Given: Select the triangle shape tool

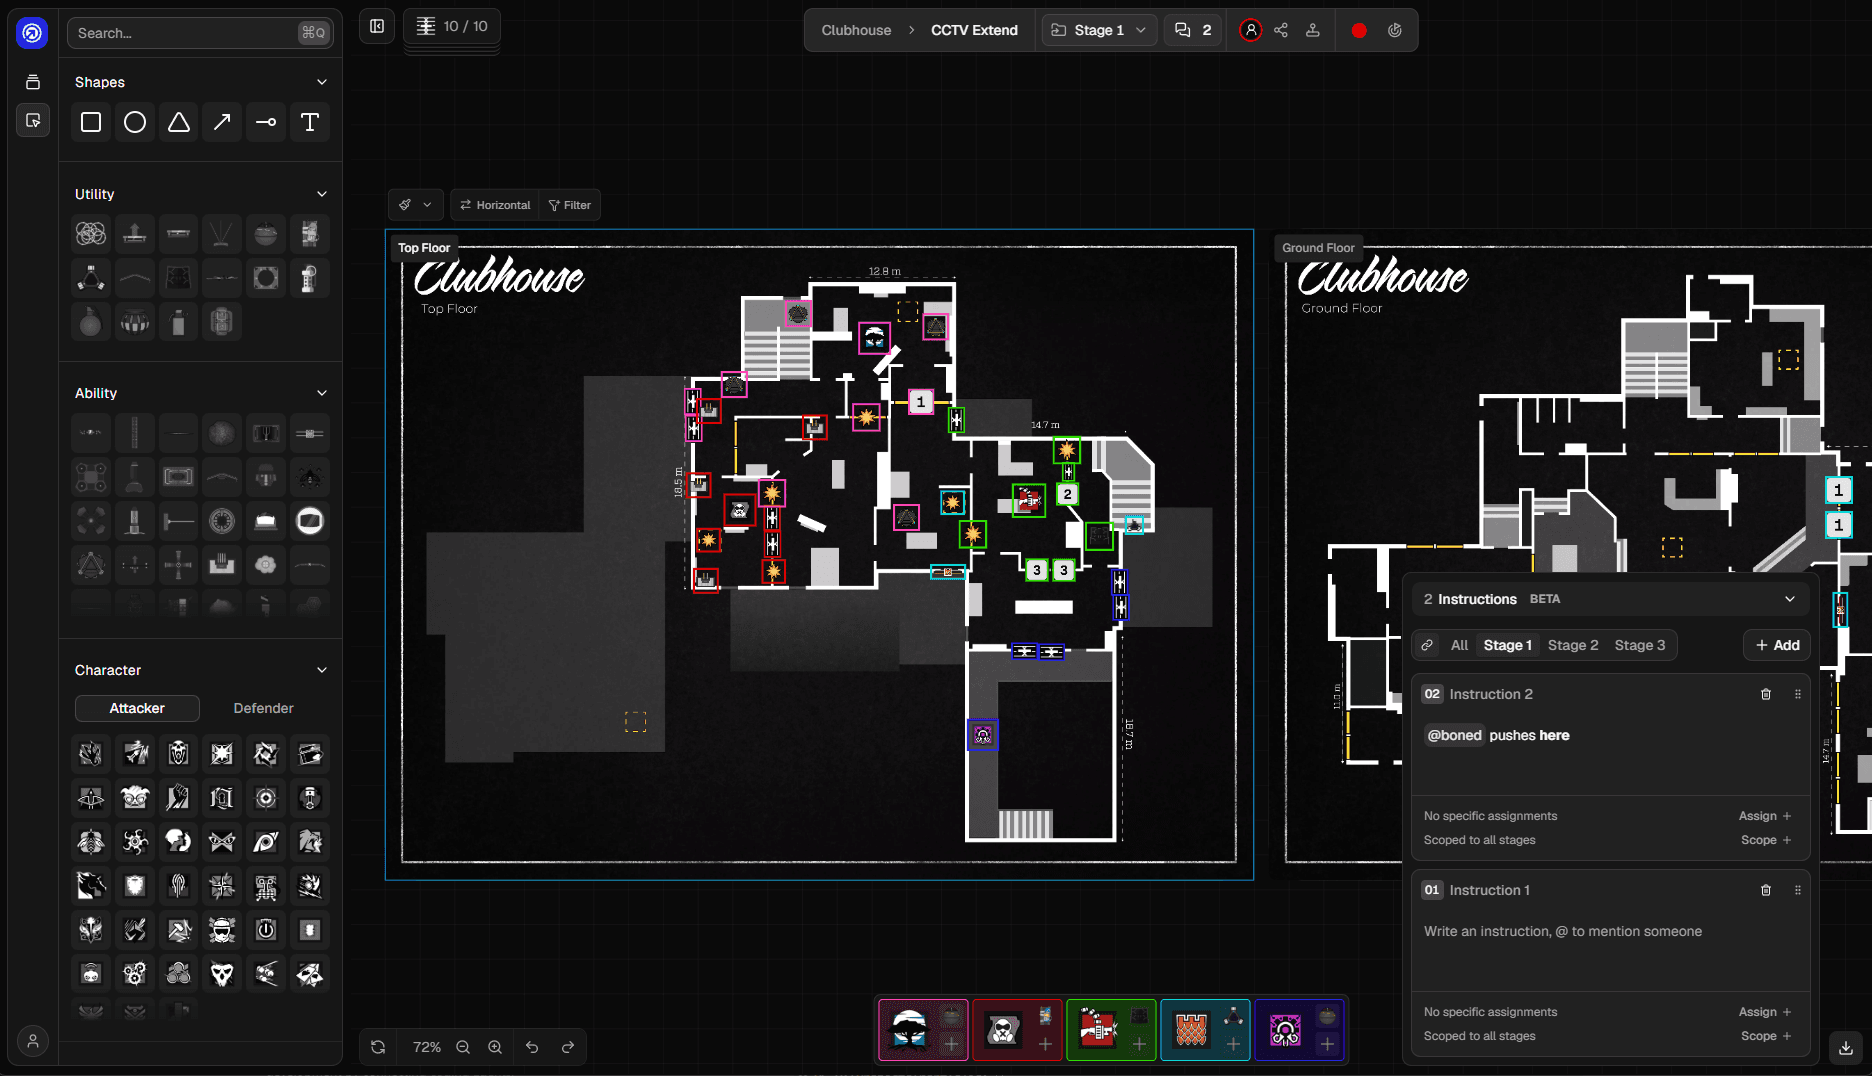Looking at the screenshot, I should pos(179,122).
